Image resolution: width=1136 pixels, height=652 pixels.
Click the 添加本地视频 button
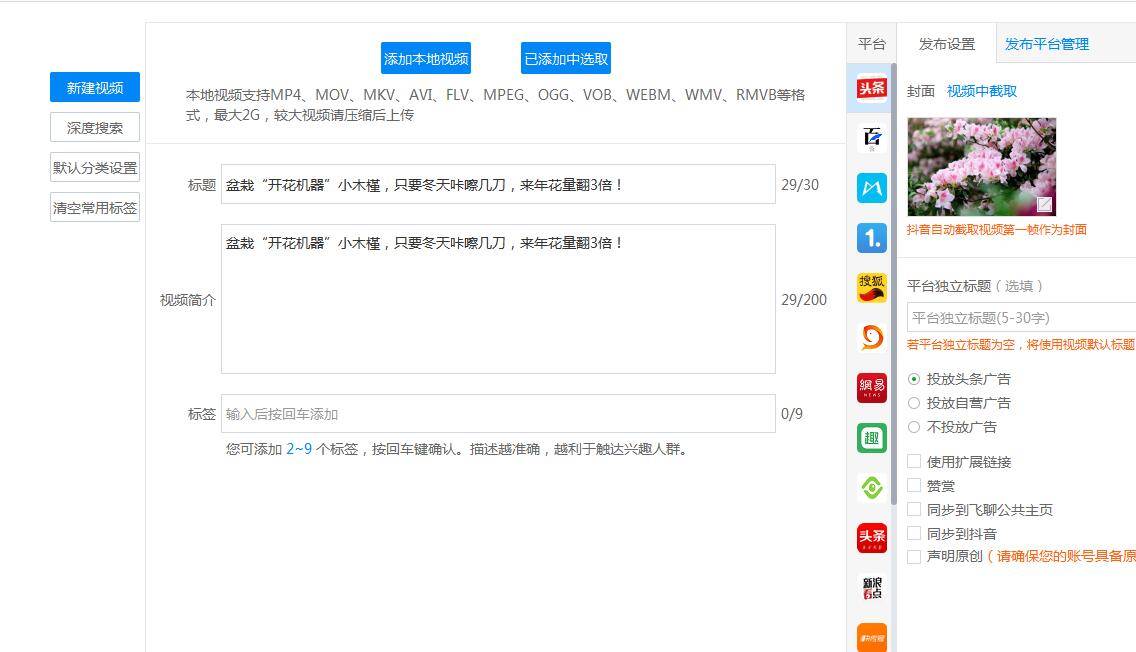point(426,59)
